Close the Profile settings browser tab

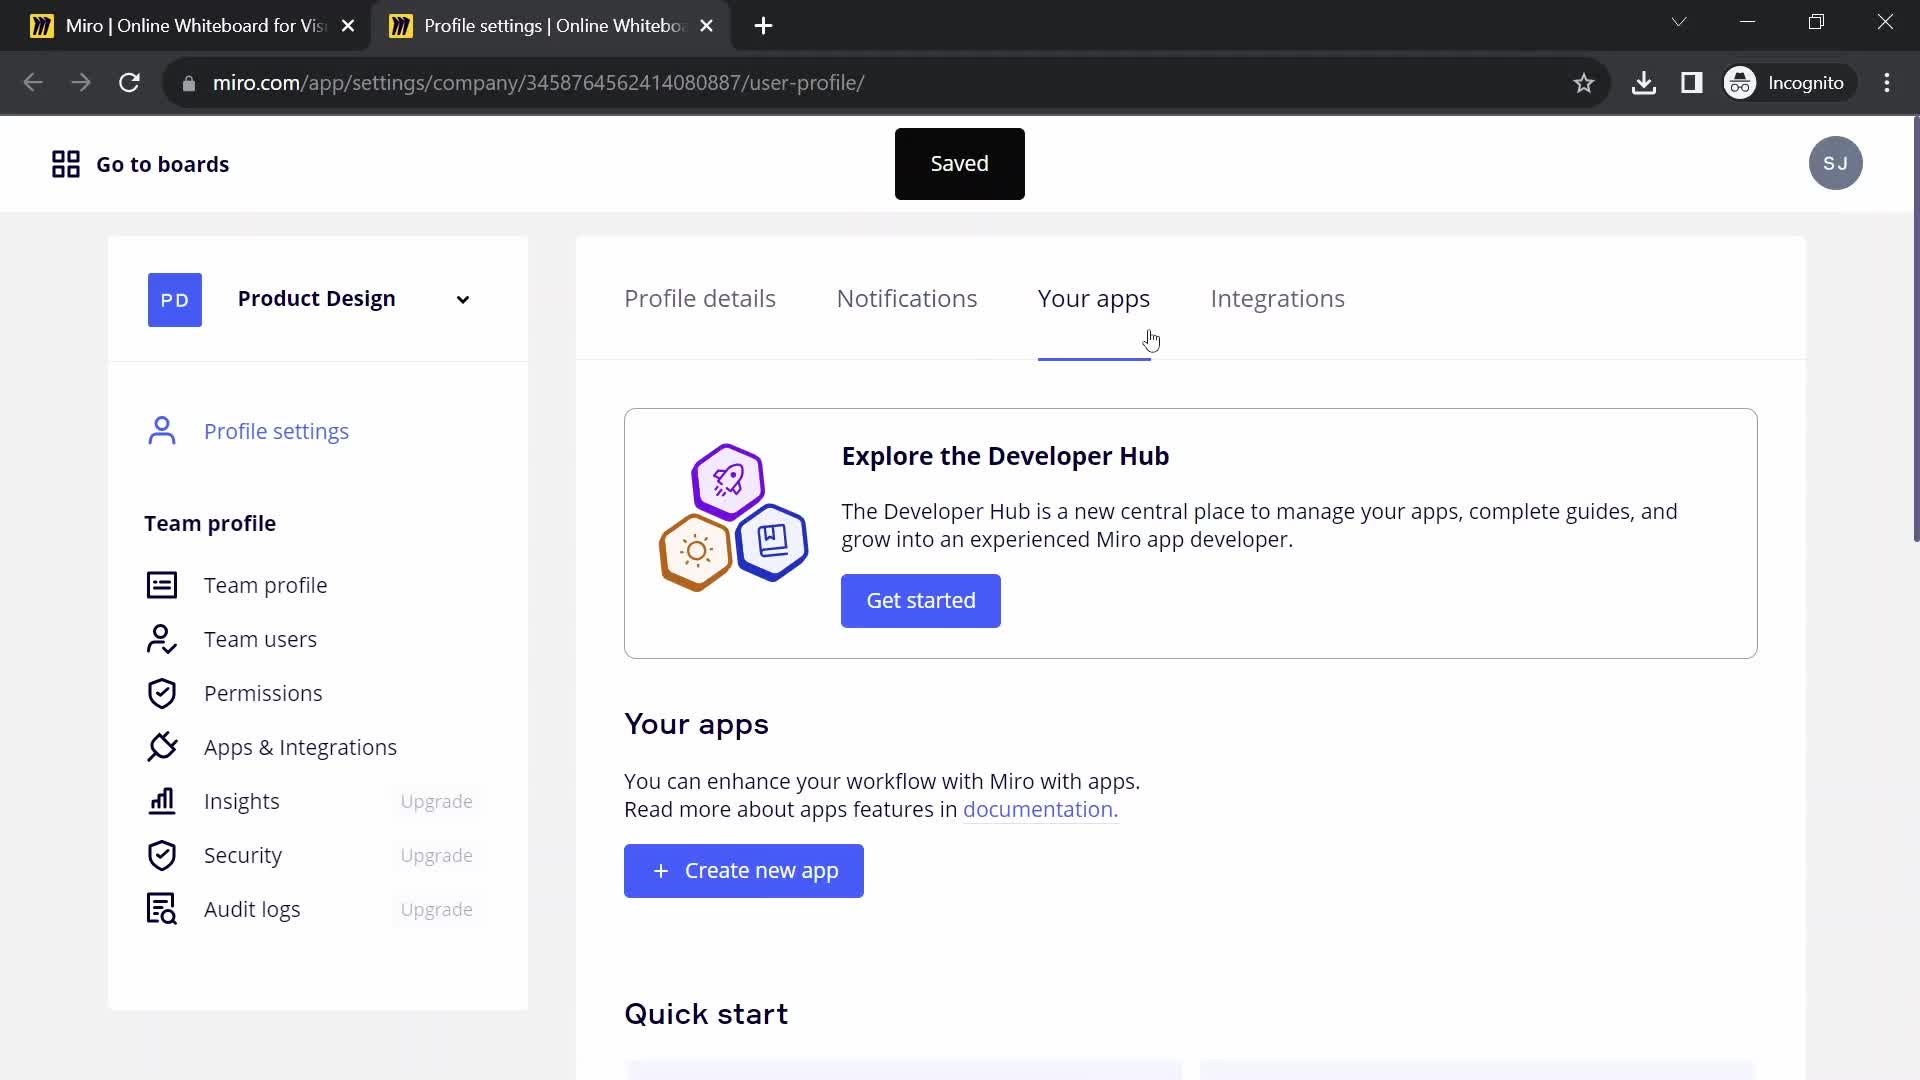click(x=706, y=26)
